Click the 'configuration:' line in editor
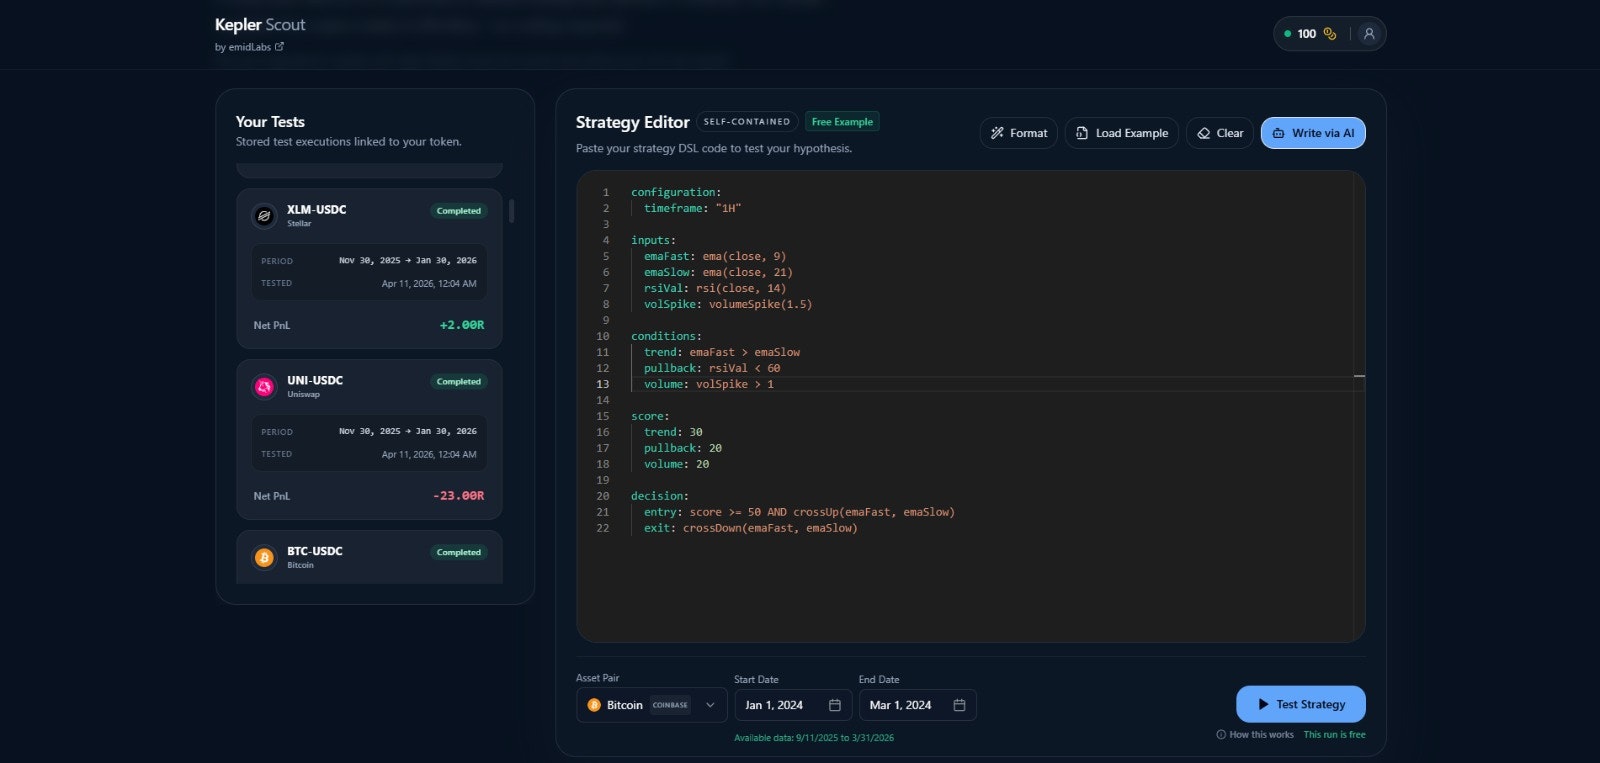The width and height of the screenshot is (1600, 763). tap(676, 192)
